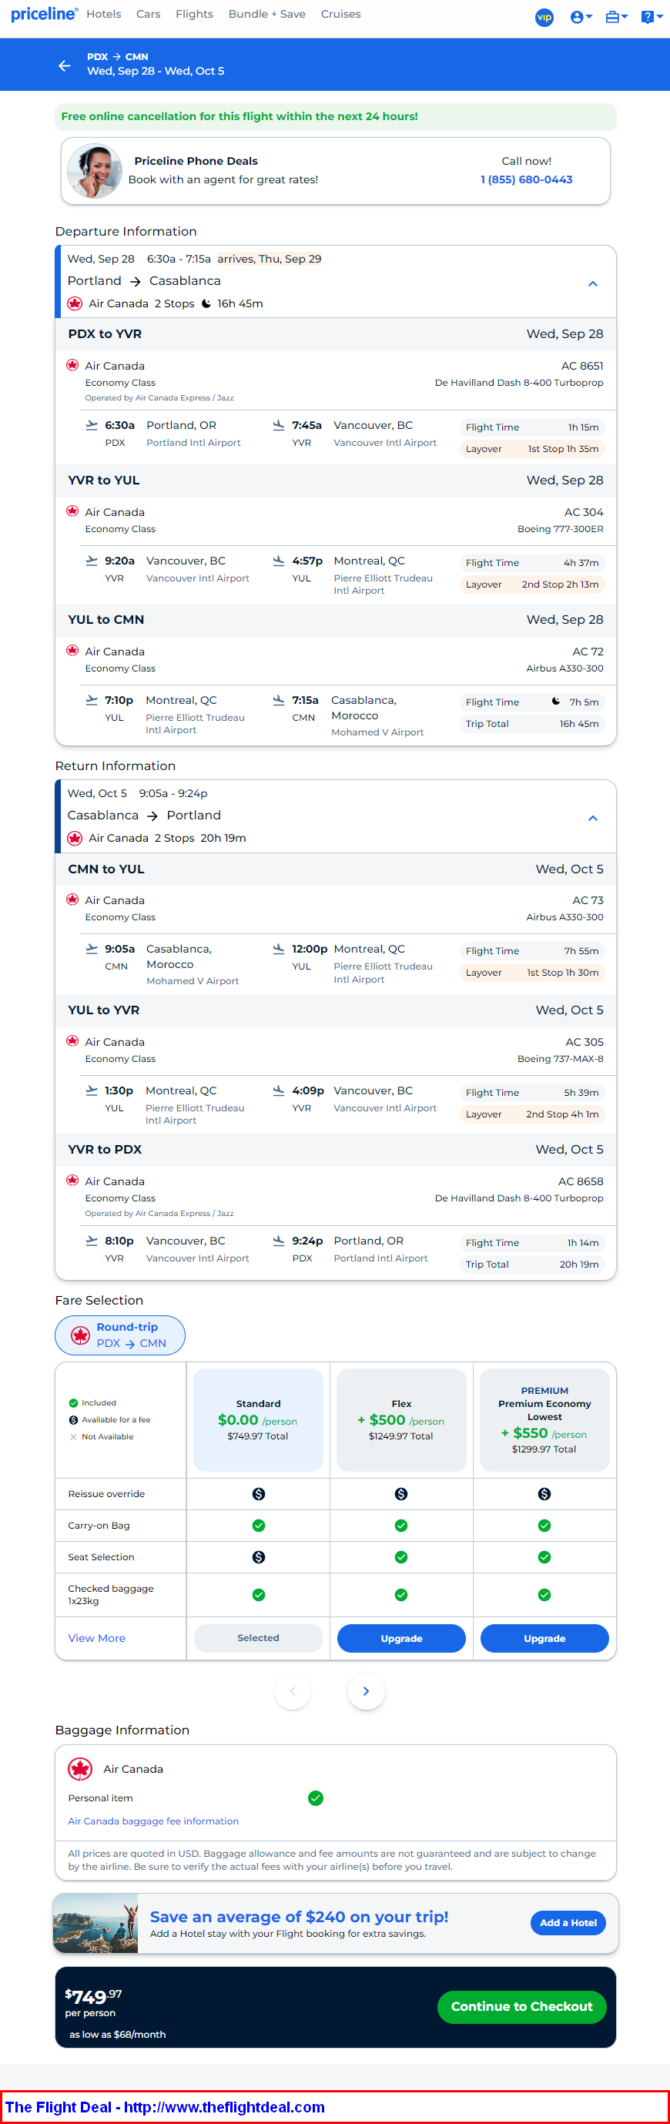Click the Selected button under Standard
This screenshot has height=2124, width=670.
pos(258,1638)
